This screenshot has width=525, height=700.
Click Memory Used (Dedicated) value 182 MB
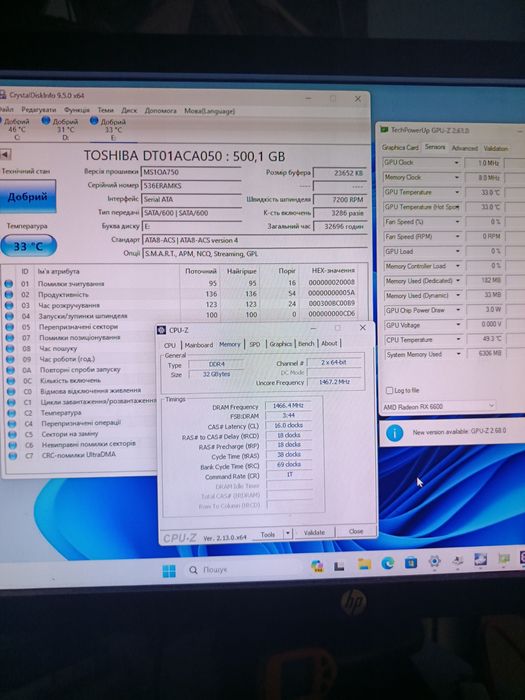[485, 280]
